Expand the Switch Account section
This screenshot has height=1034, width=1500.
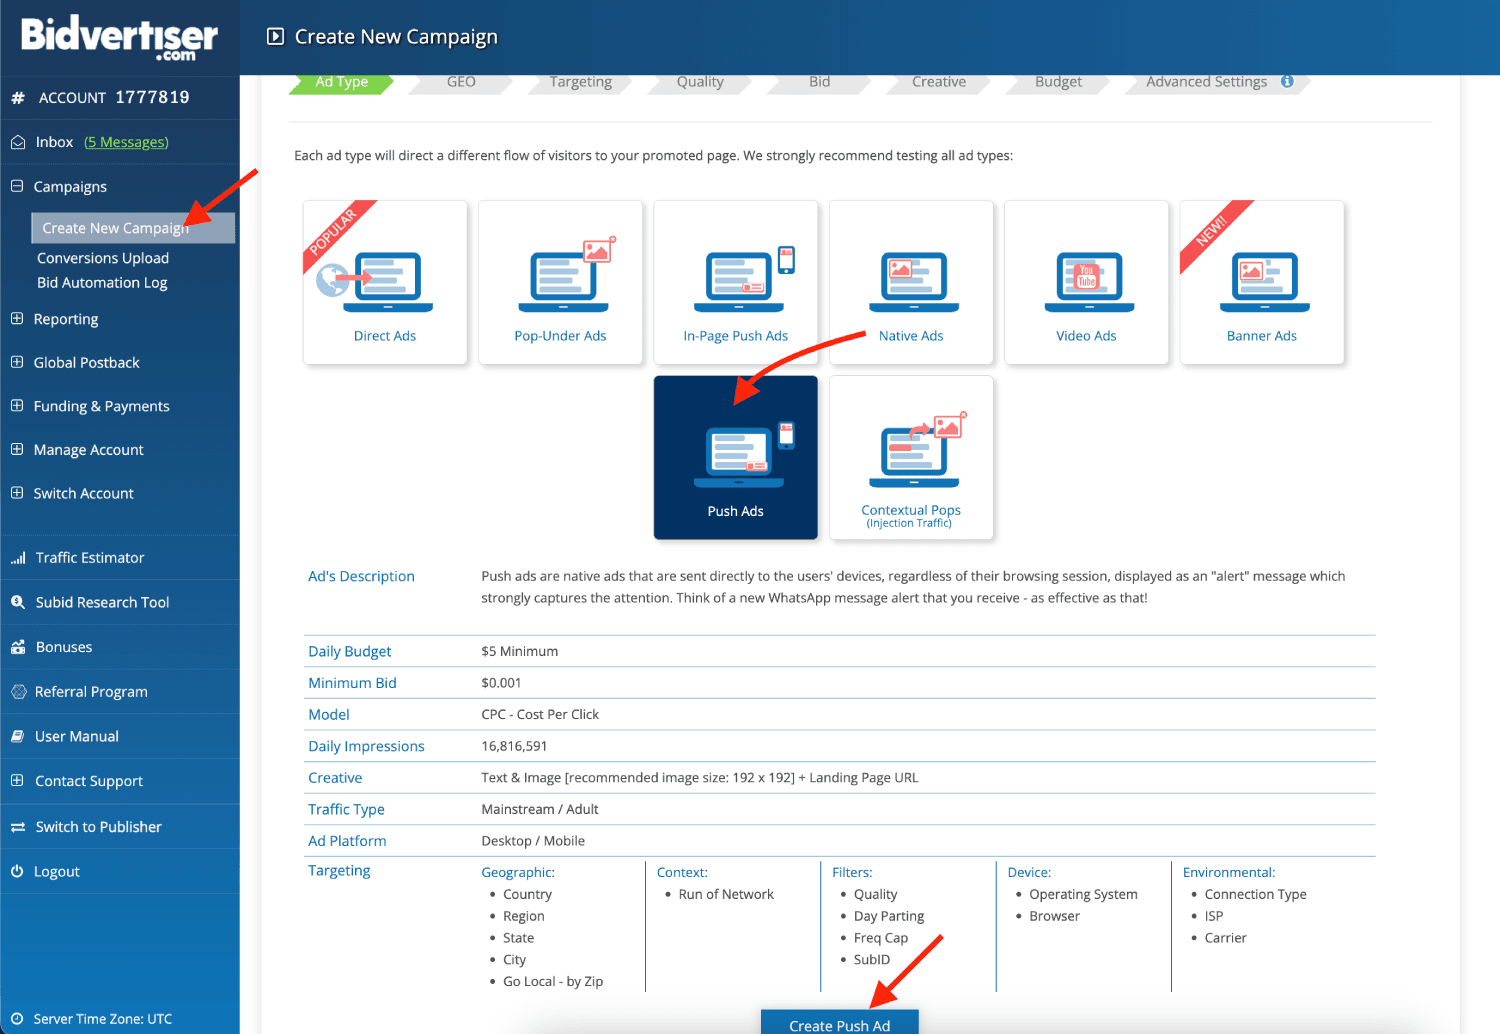[x=17, y=493]
